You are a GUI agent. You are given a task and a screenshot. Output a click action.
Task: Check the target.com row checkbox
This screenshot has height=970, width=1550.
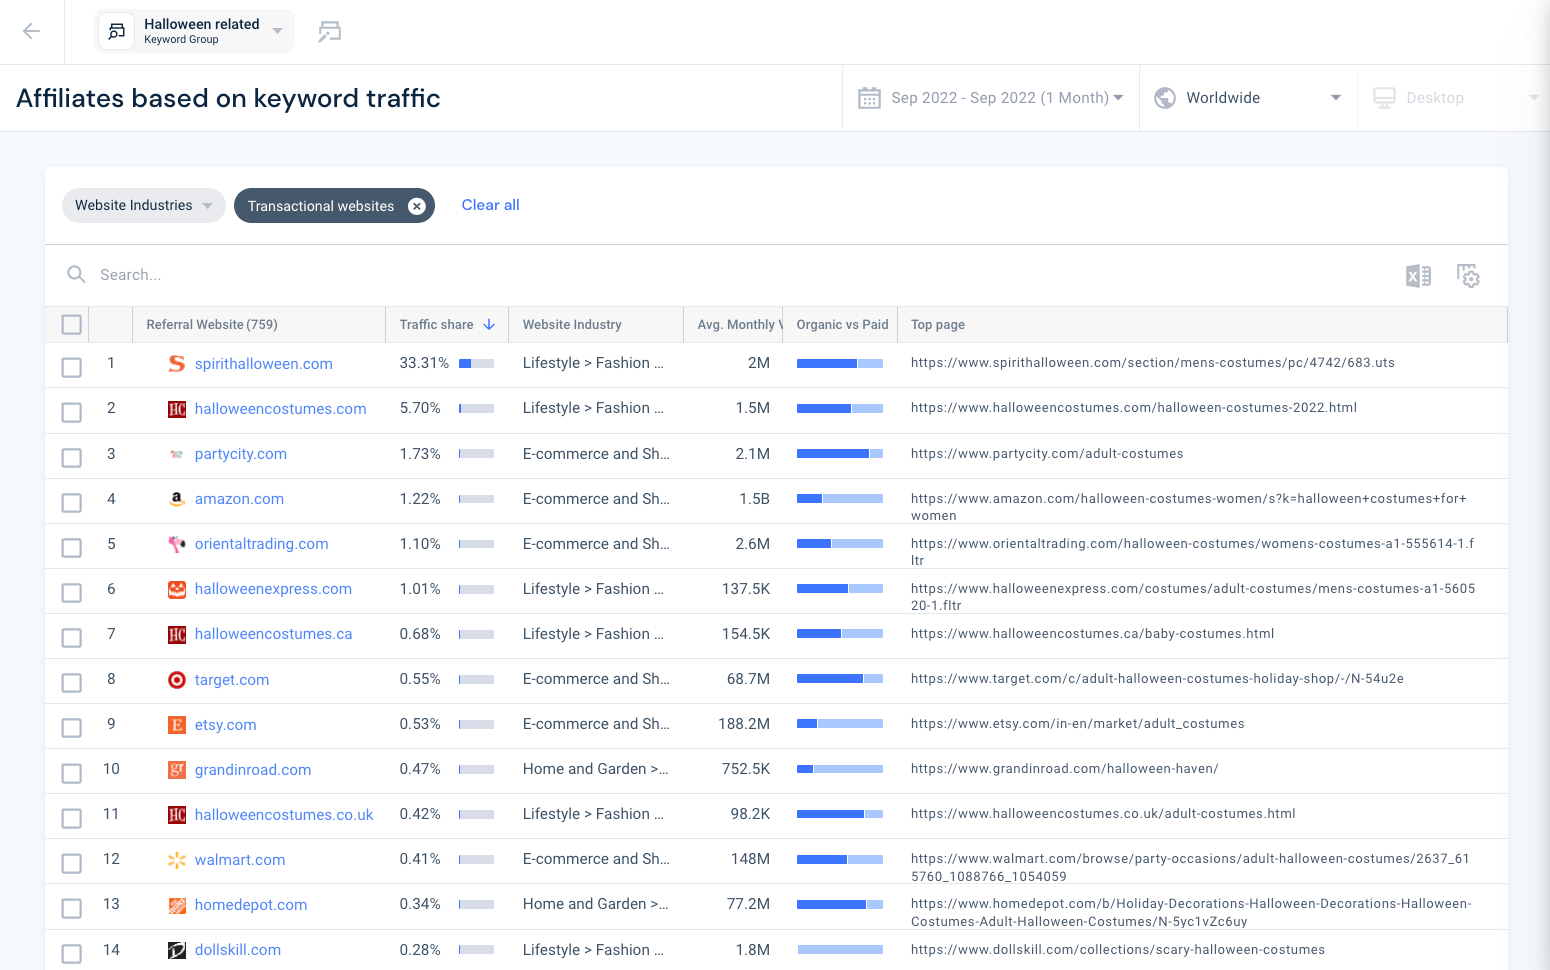pos(71,682)
